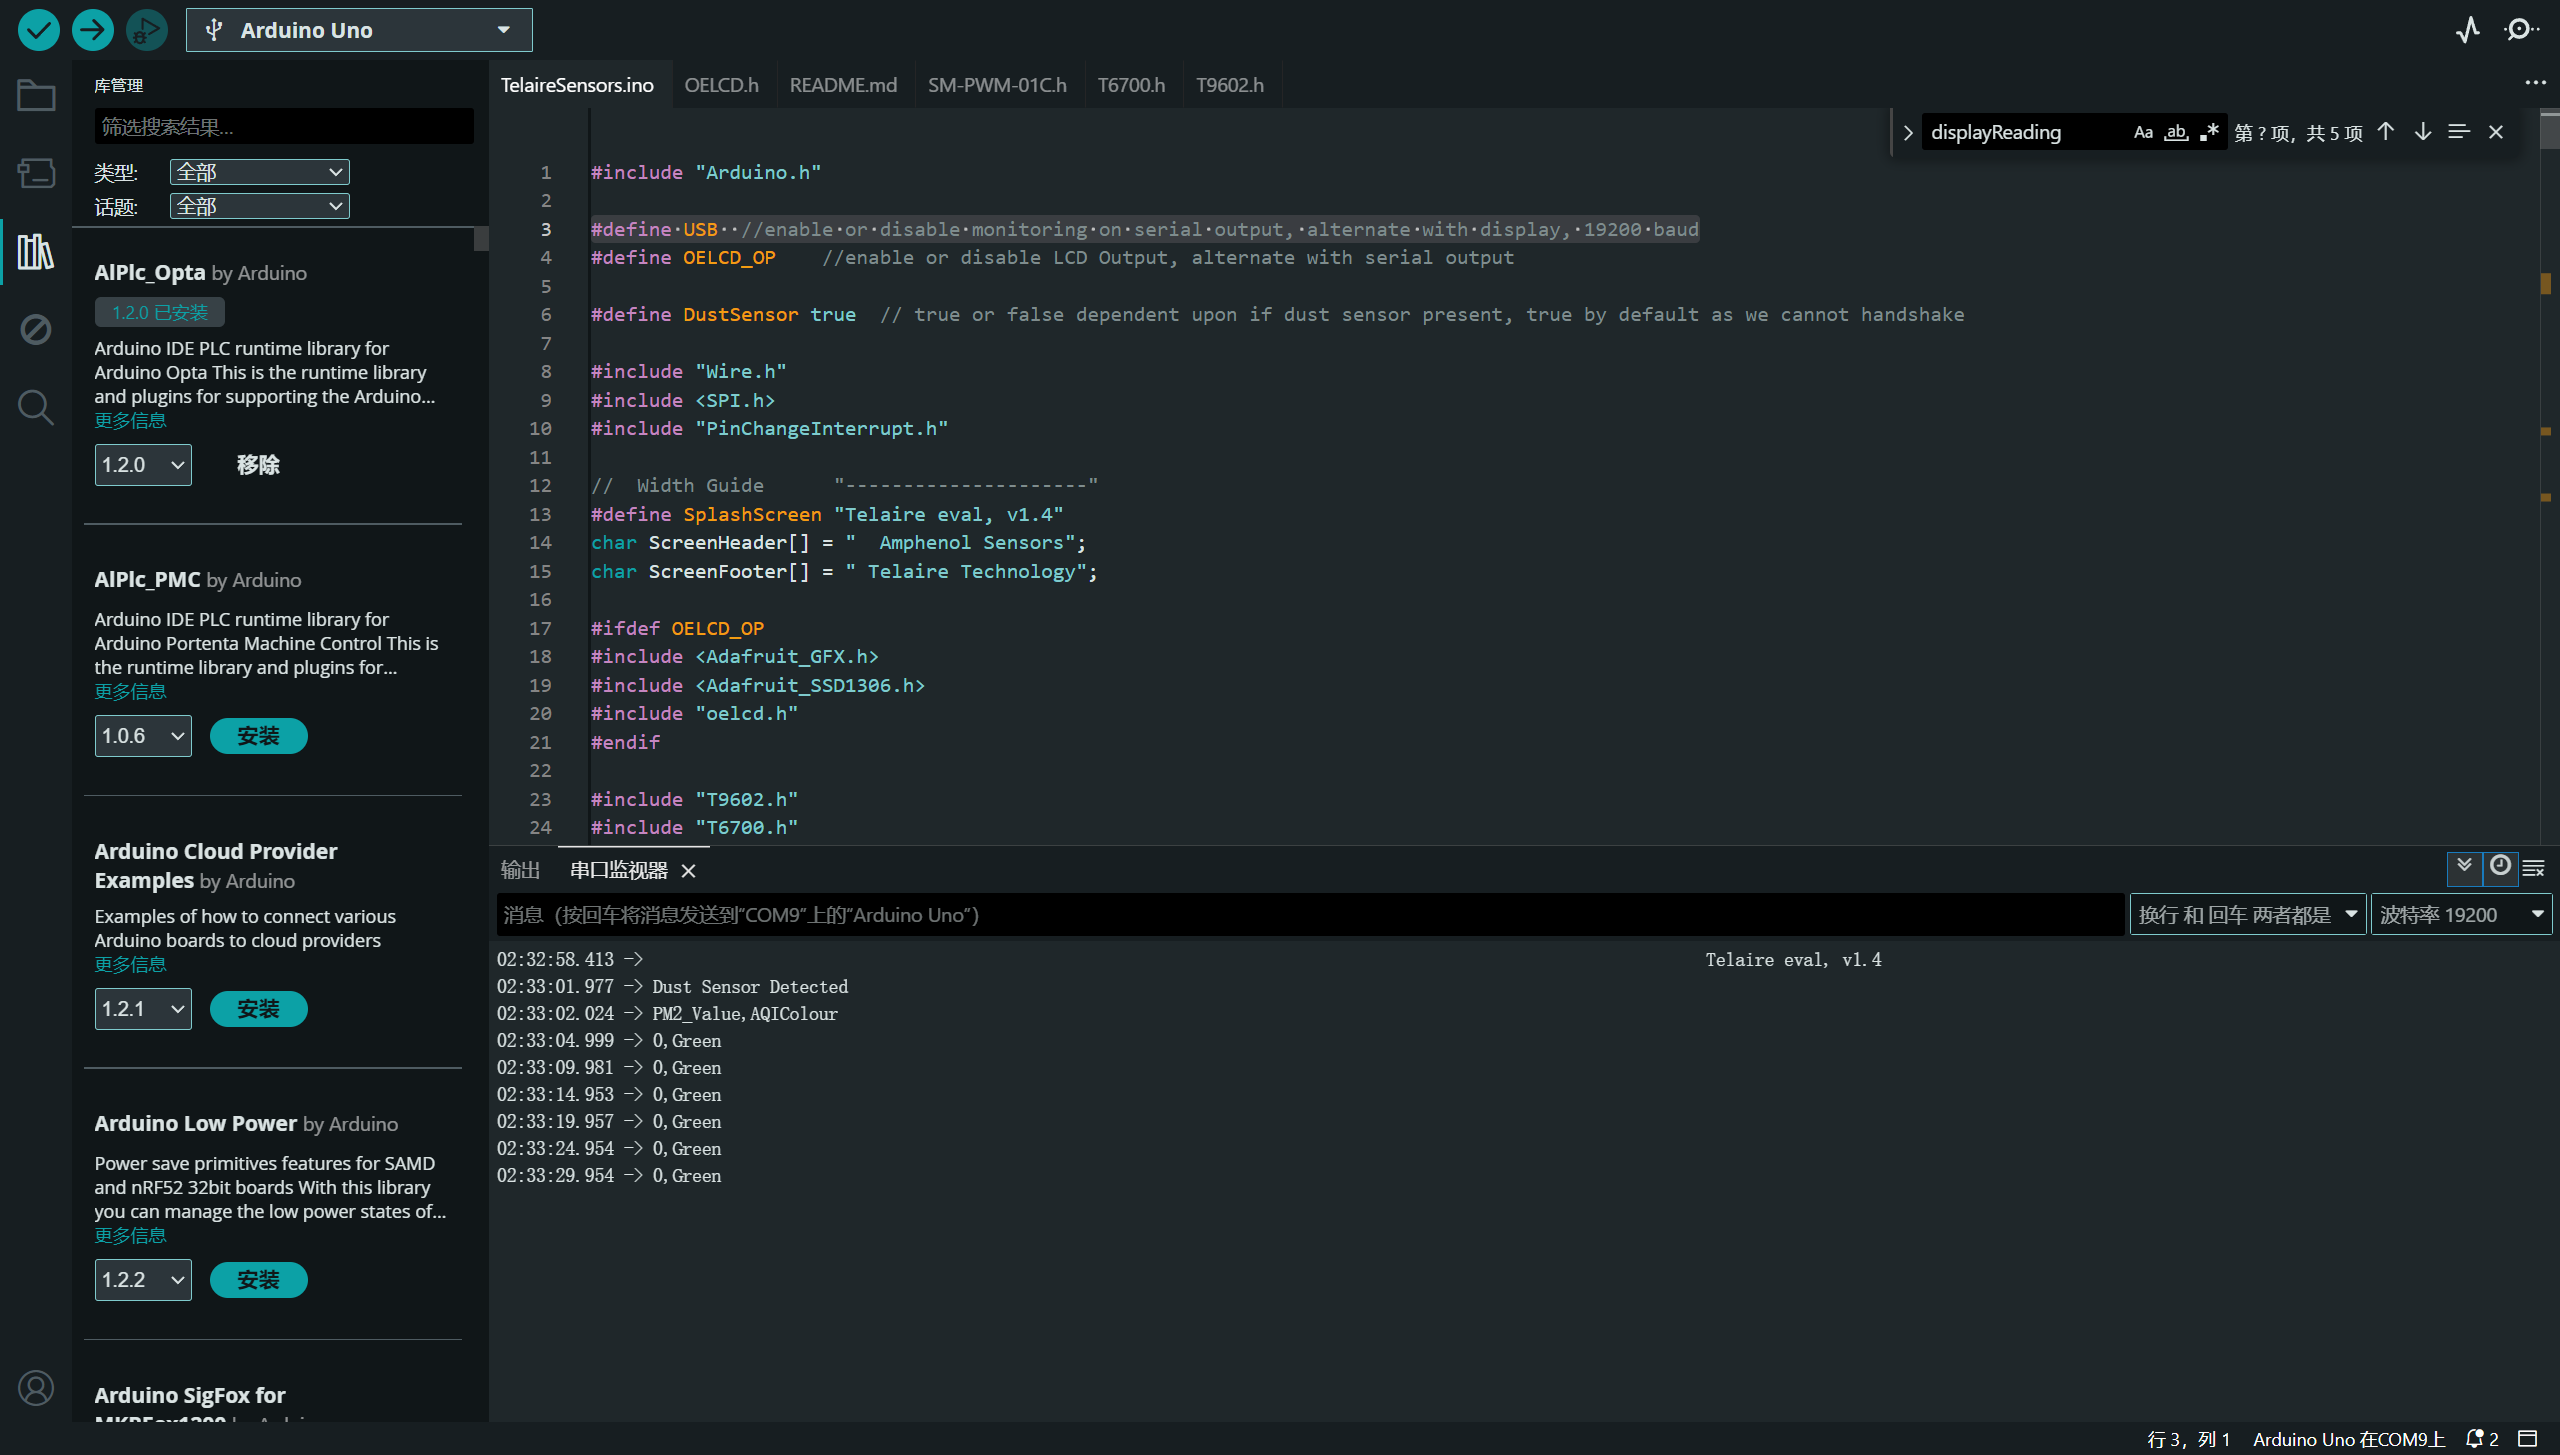Install the Arduino Low Power library

tap(258, 1280)
